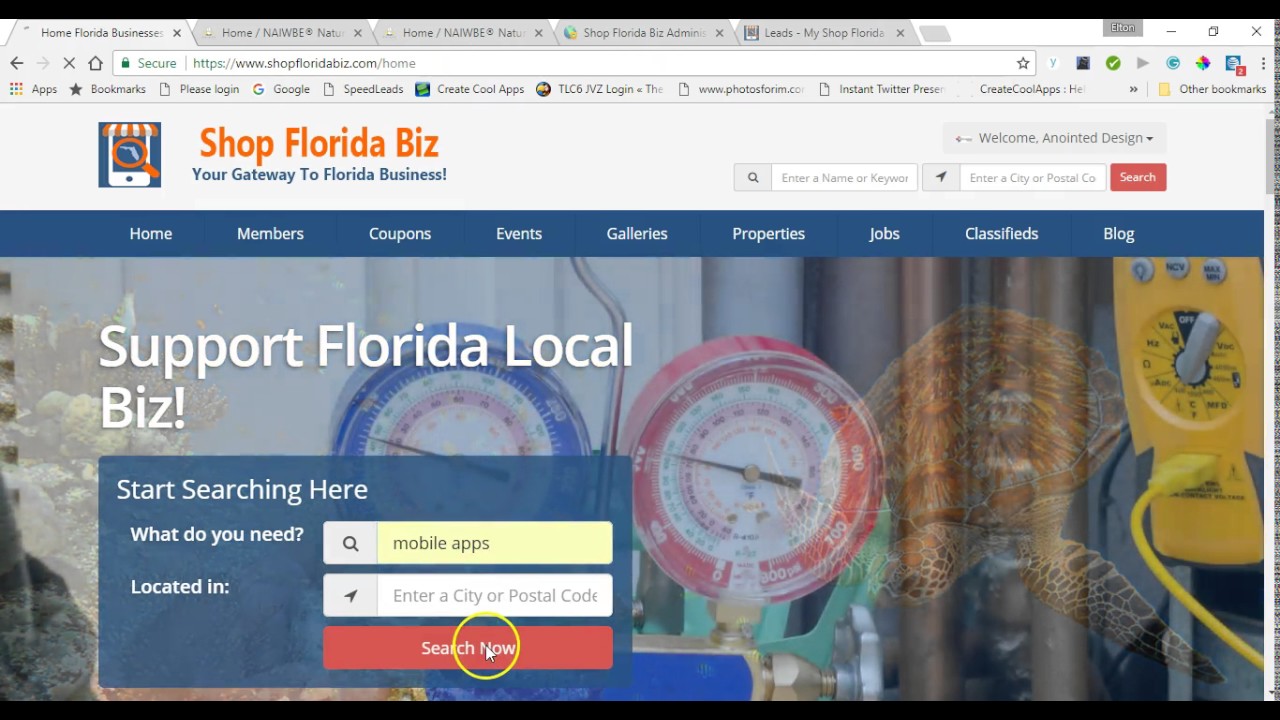Open a new browser tab
Viewport: 1280px width, 720px height.
[934, 34]
